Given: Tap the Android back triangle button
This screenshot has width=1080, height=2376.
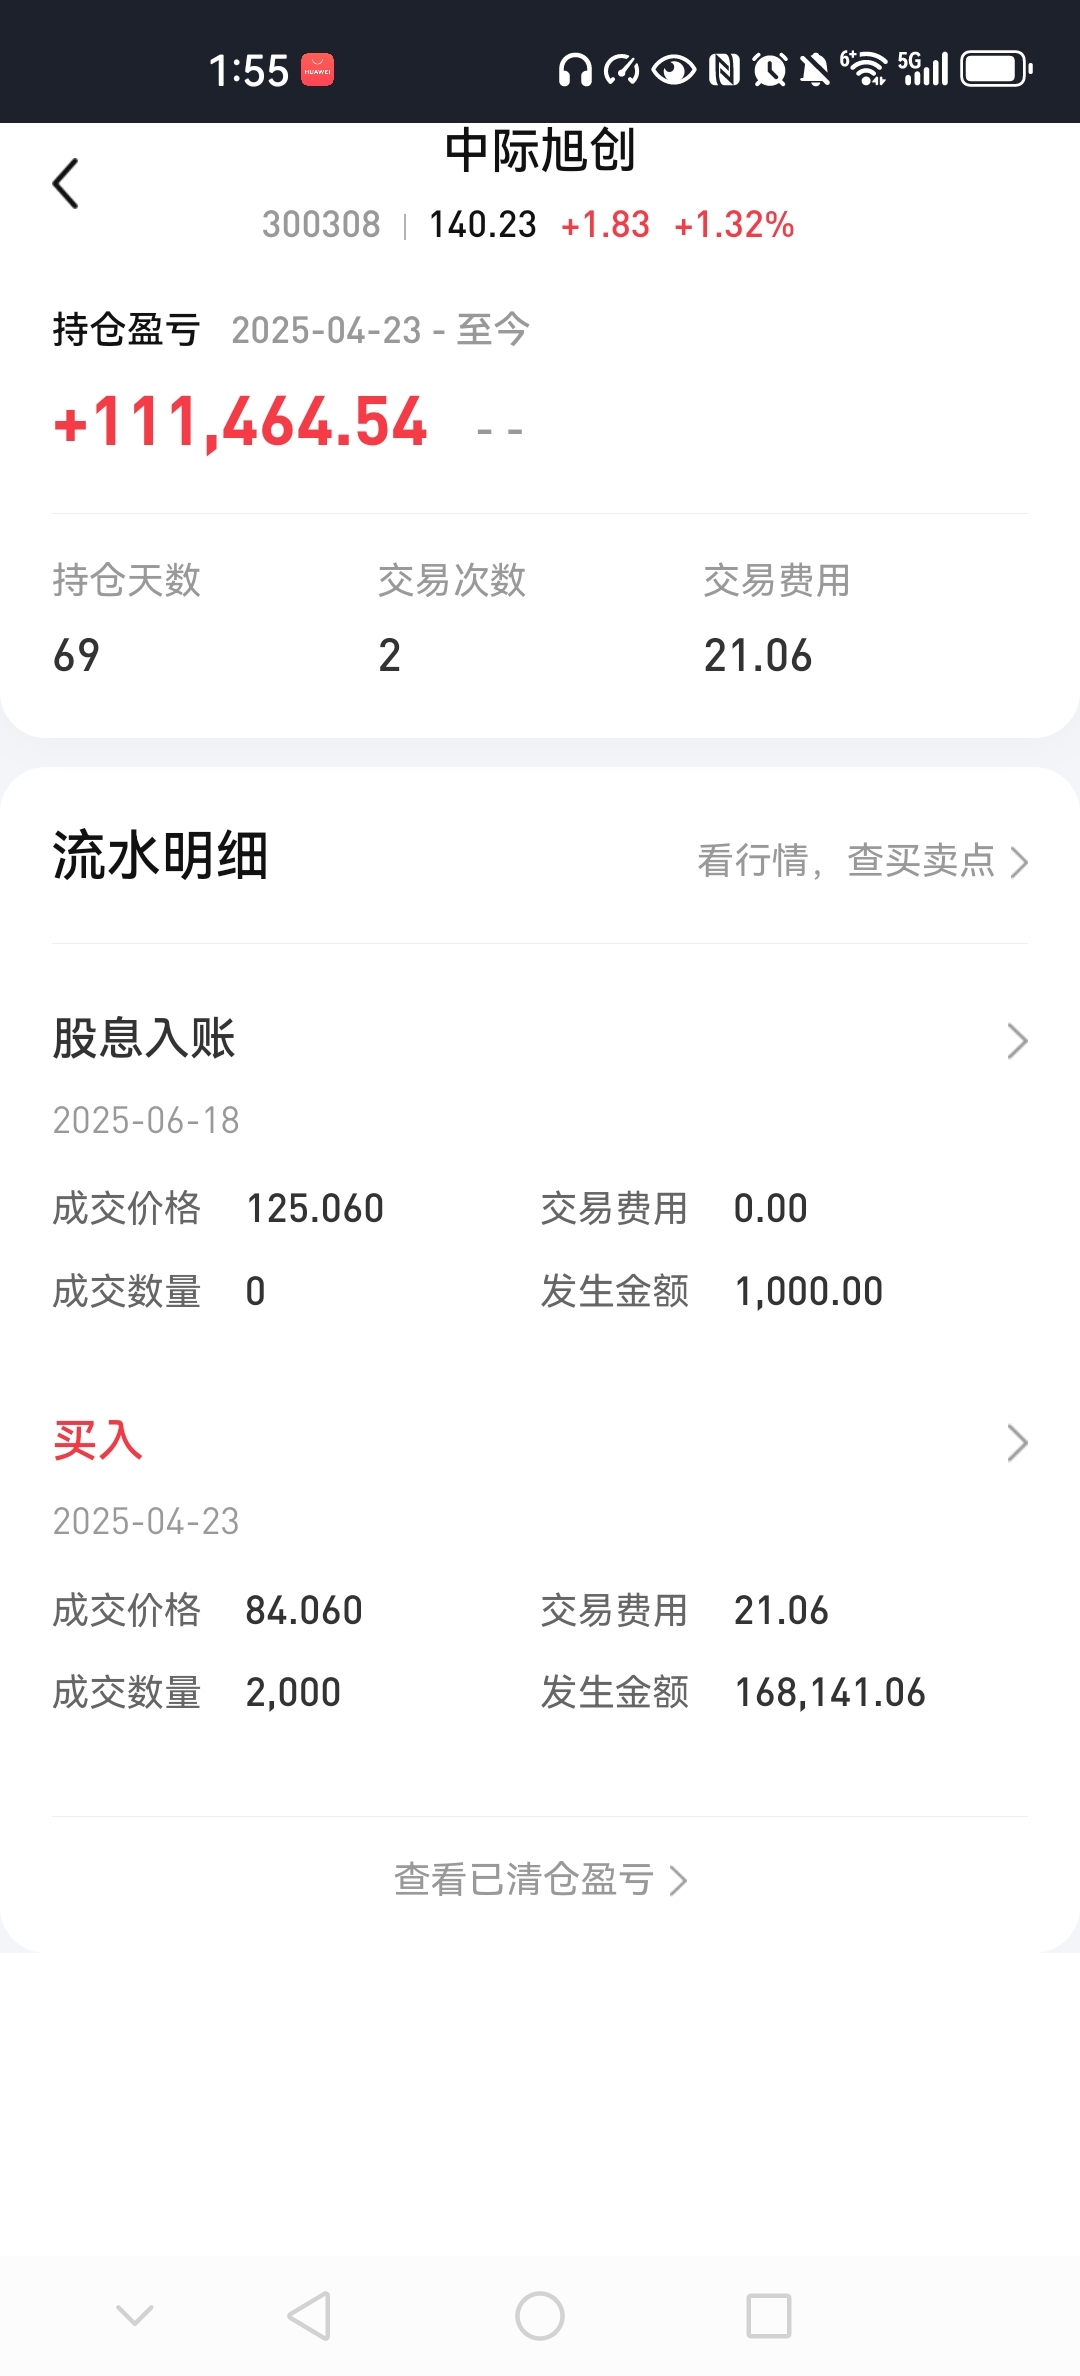Looking at the screenshot, I should click(309, 2315).
